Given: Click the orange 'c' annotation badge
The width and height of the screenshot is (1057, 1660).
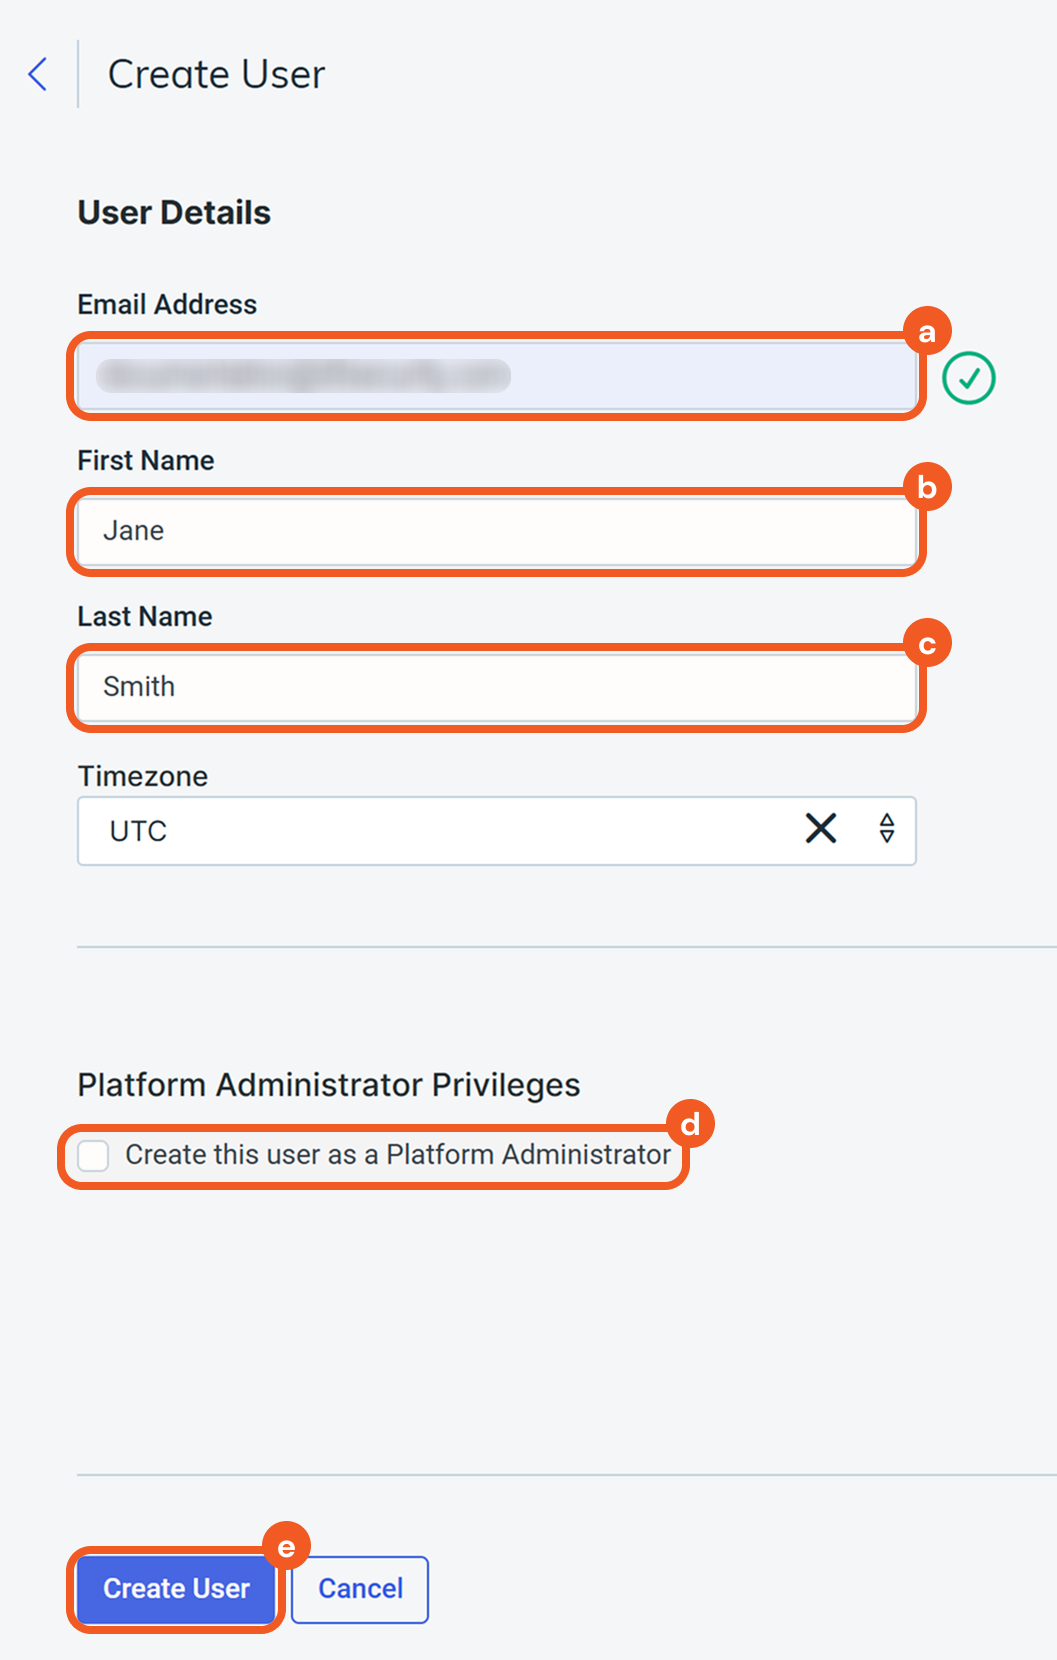Looking at the screenshot, I should 927,644.
